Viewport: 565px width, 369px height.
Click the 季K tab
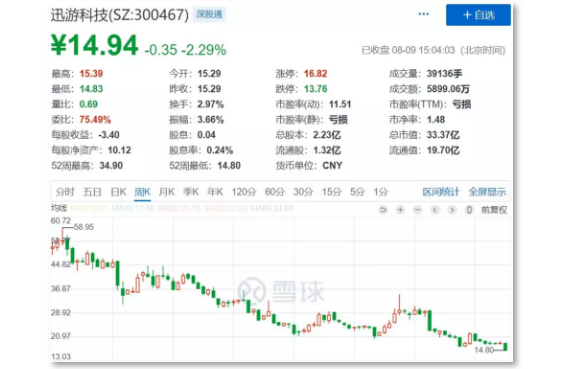[x=191, y=192]
